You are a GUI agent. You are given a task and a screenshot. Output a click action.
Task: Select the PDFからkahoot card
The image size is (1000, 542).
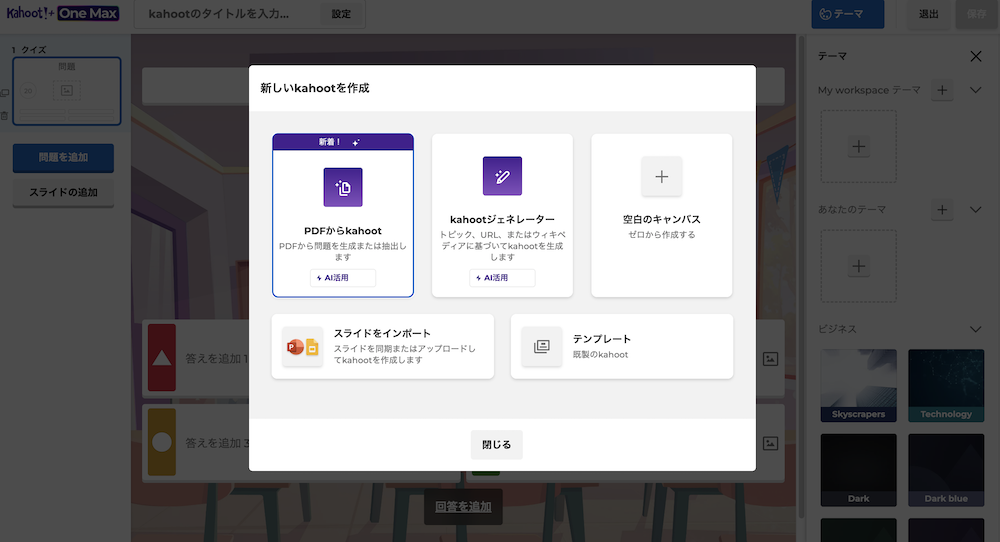pos(343,216)
